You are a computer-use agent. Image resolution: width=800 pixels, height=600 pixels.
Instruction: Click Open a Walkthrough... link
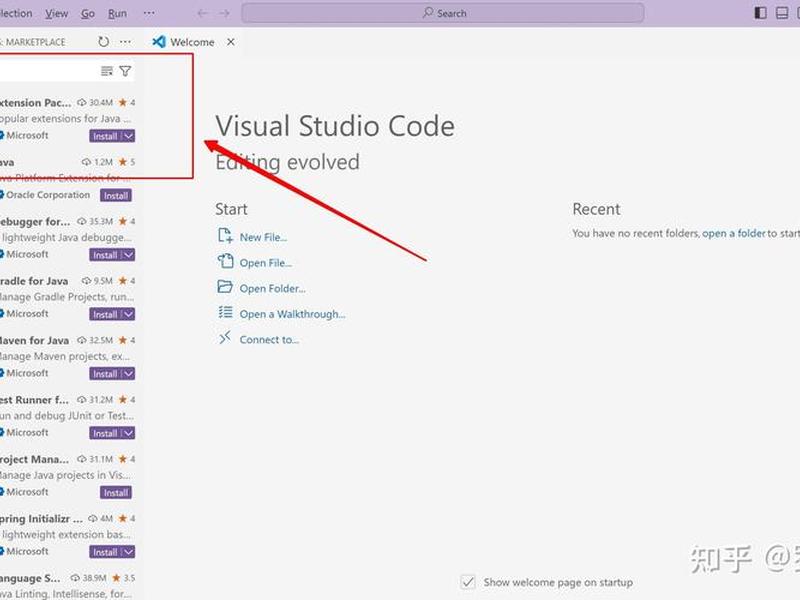point(292,314)
